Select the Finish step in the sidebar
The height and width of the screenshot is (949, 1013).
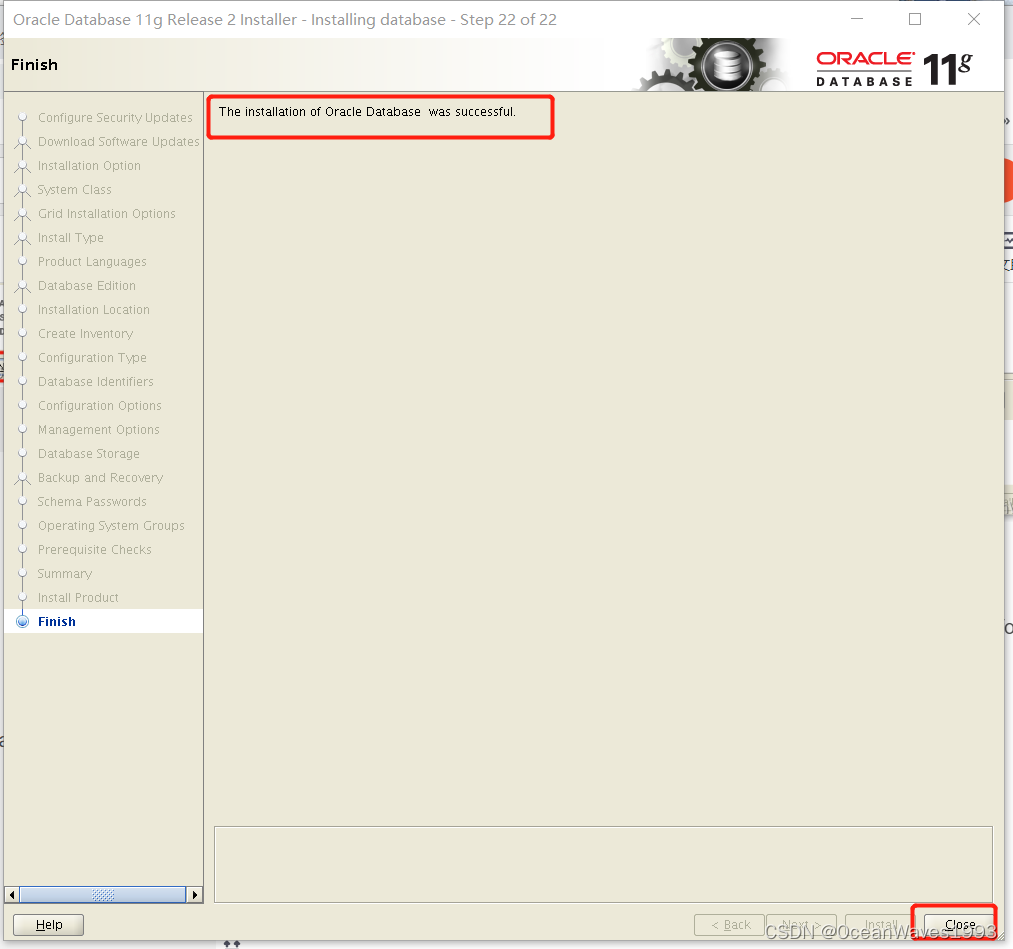click(x=57, y=621)
